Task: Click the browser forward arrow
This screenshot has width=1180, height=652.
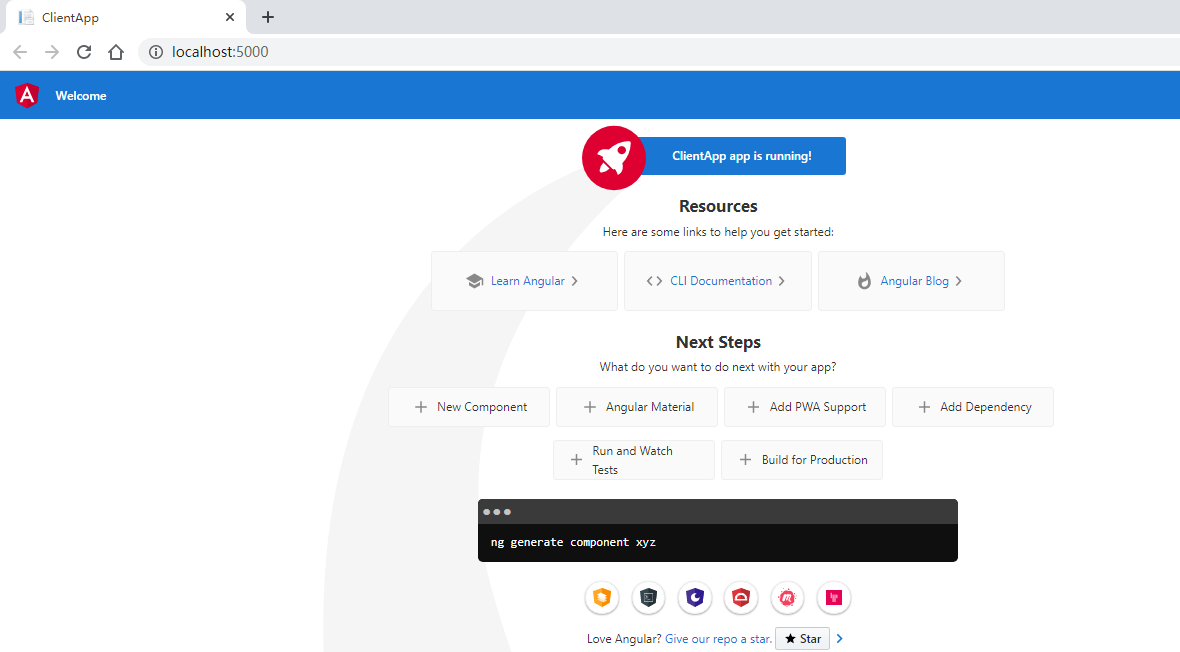Action: pos(52,52)
